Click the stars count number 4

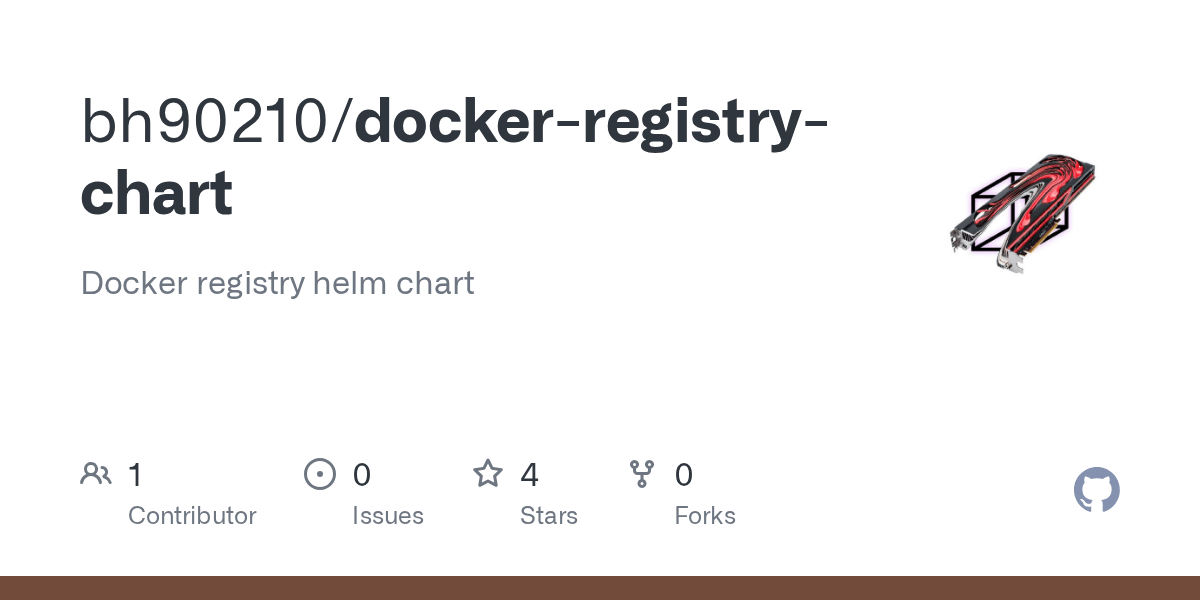click(530, 475)
